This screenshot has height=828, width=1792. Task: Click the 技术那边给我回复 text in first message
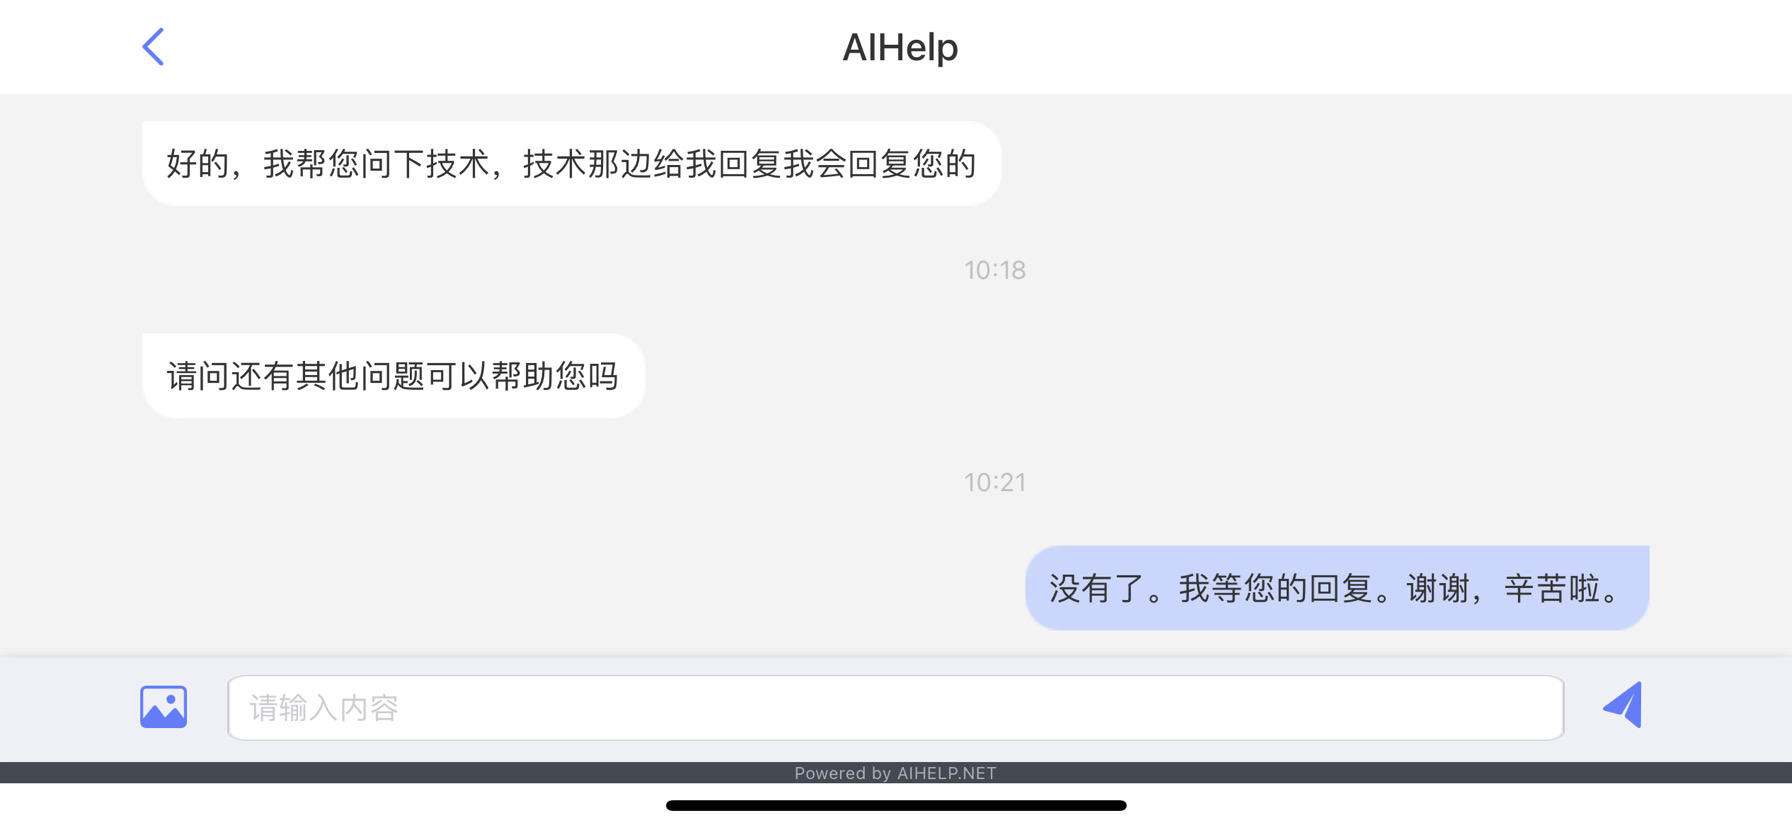click(x=653, y=164)
